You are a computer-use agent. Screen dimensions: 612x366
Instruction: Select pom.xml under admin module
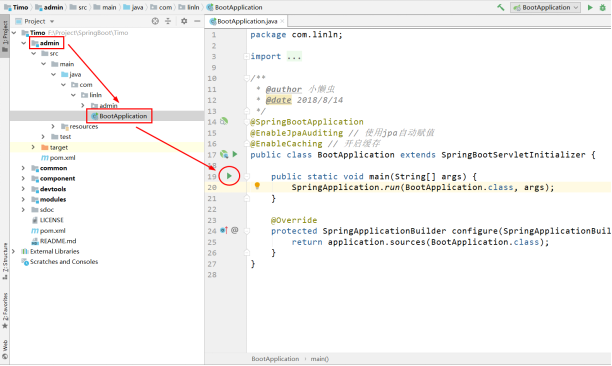tap(58, 158)
